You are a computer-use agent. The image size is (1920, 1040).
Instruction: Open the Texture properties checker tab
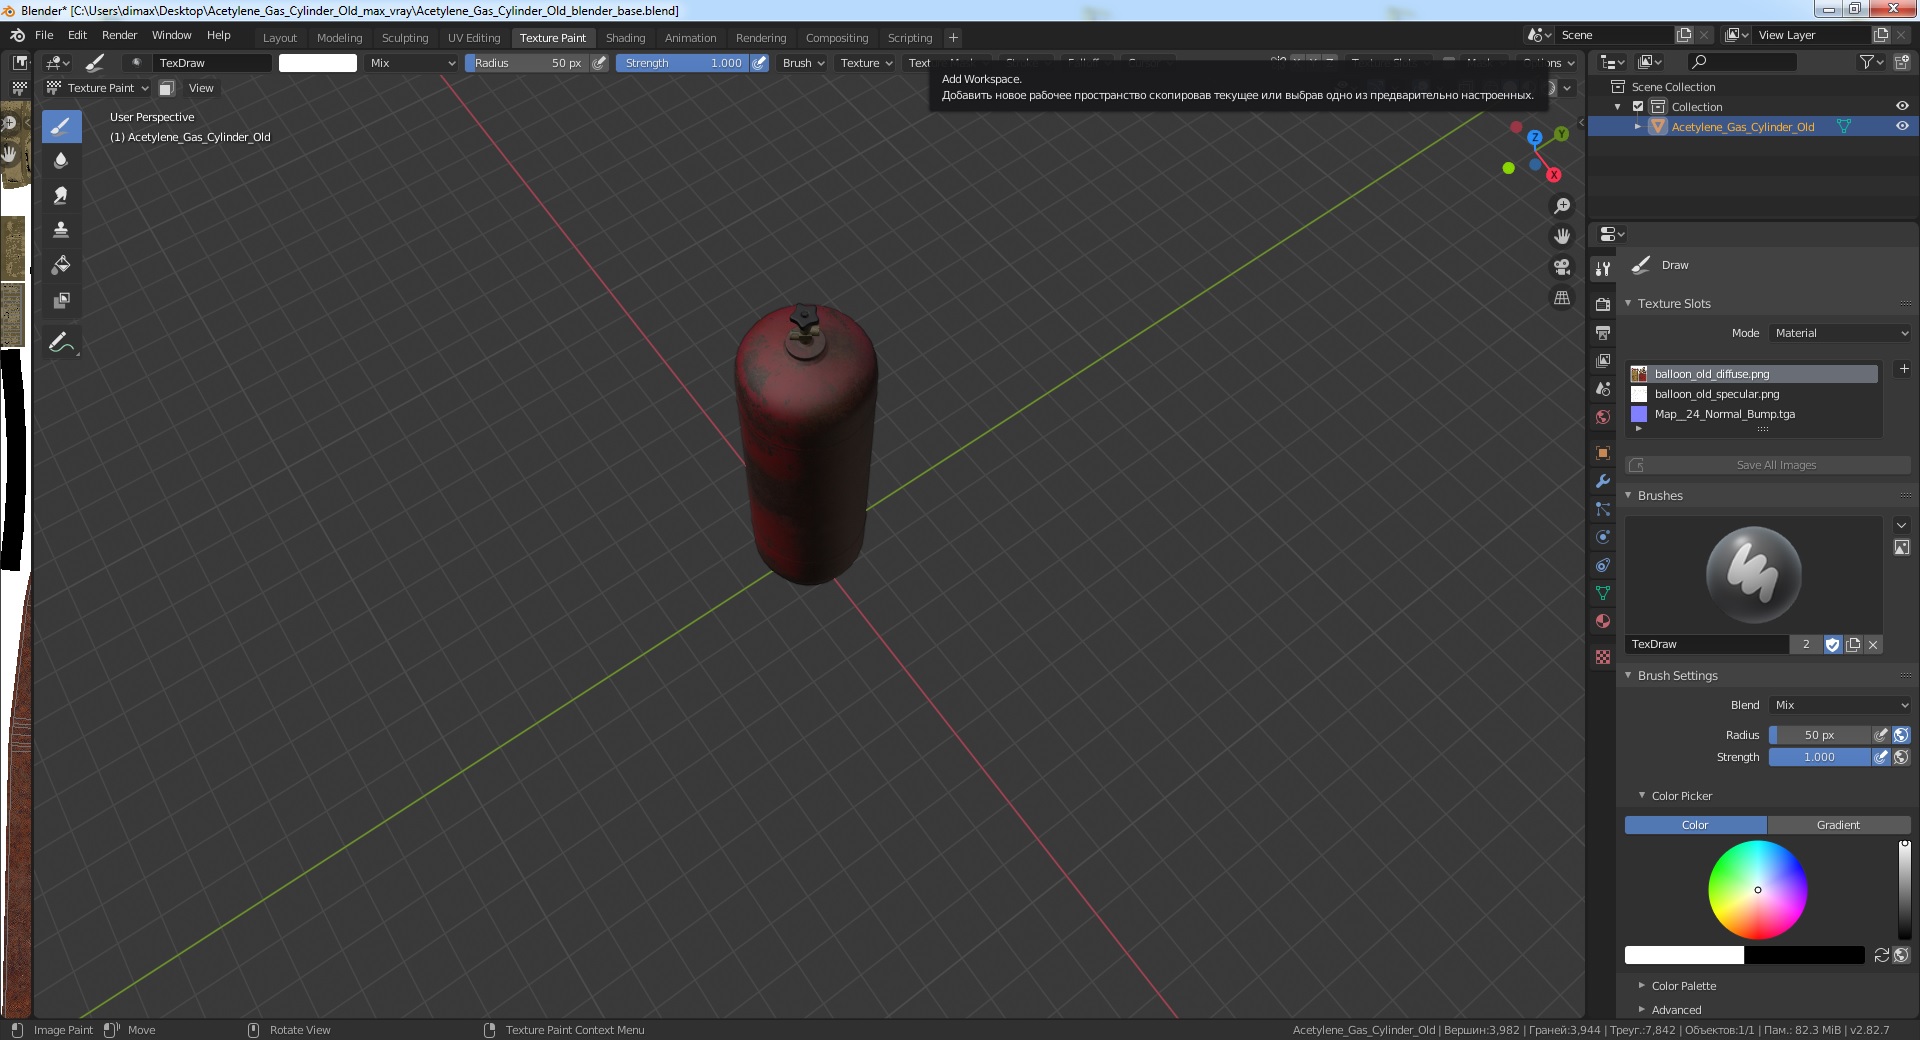pyautogui.click(x=1603, y=657)
